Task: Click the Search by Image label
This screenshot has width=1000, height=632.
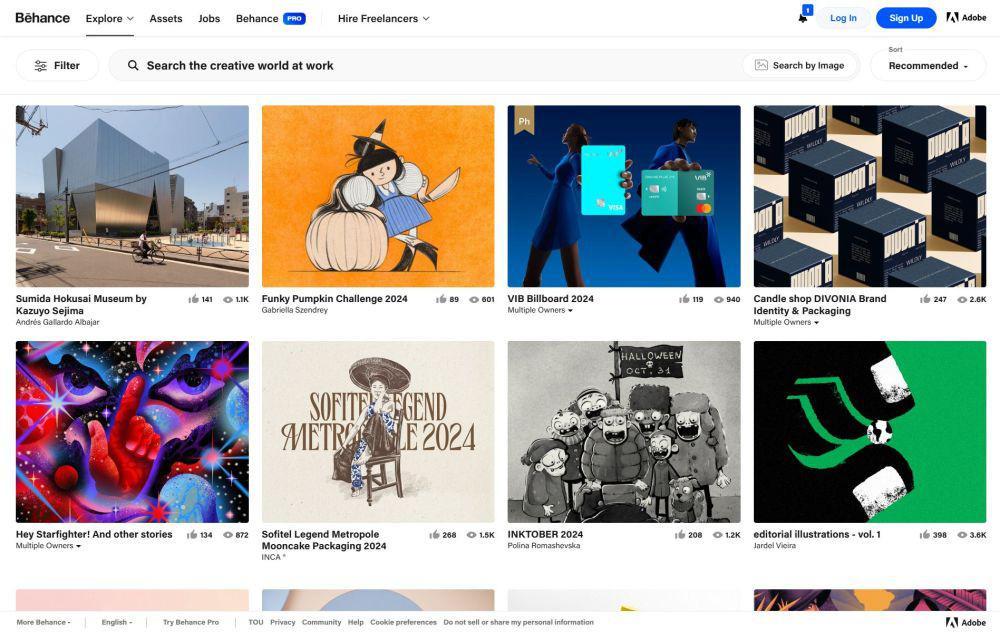Action: tap(808, 65)
